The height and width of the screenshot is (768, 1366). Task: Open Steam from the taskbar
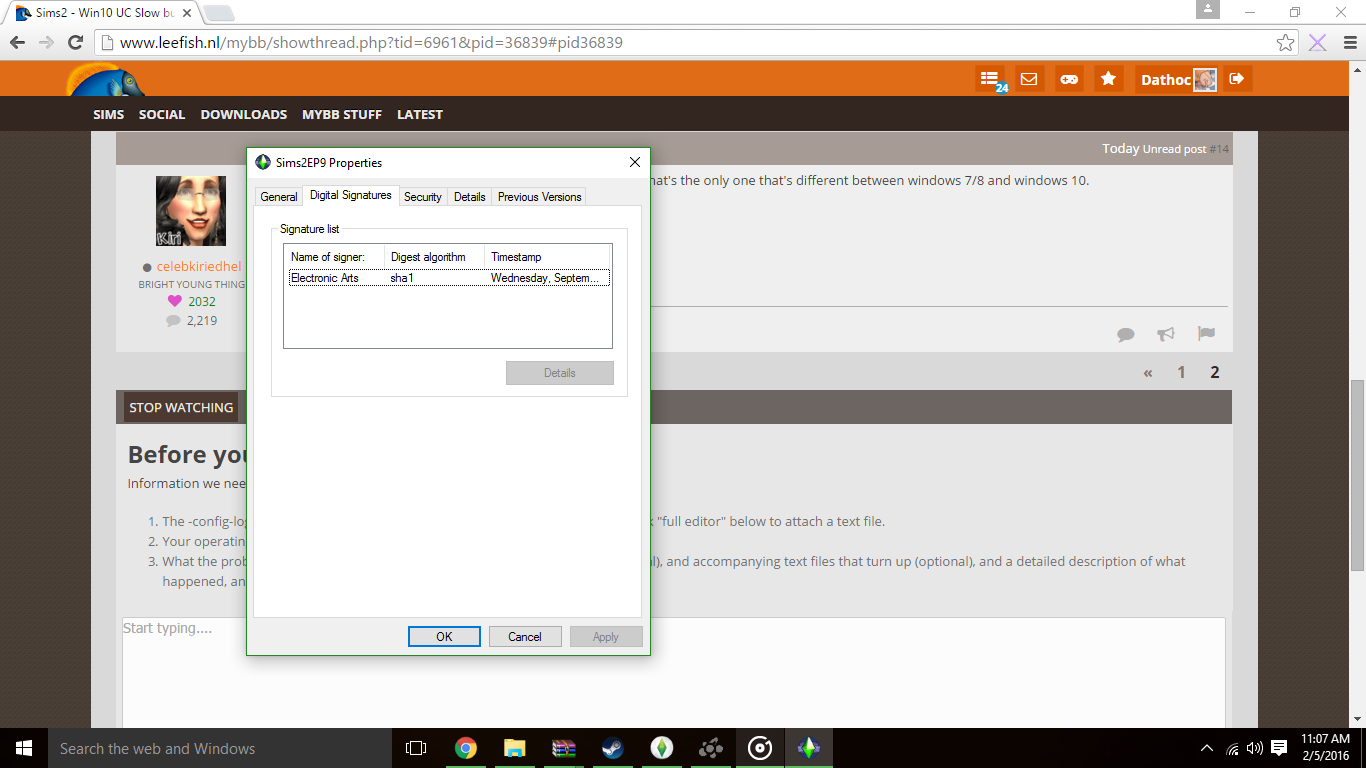coord(612,748)
